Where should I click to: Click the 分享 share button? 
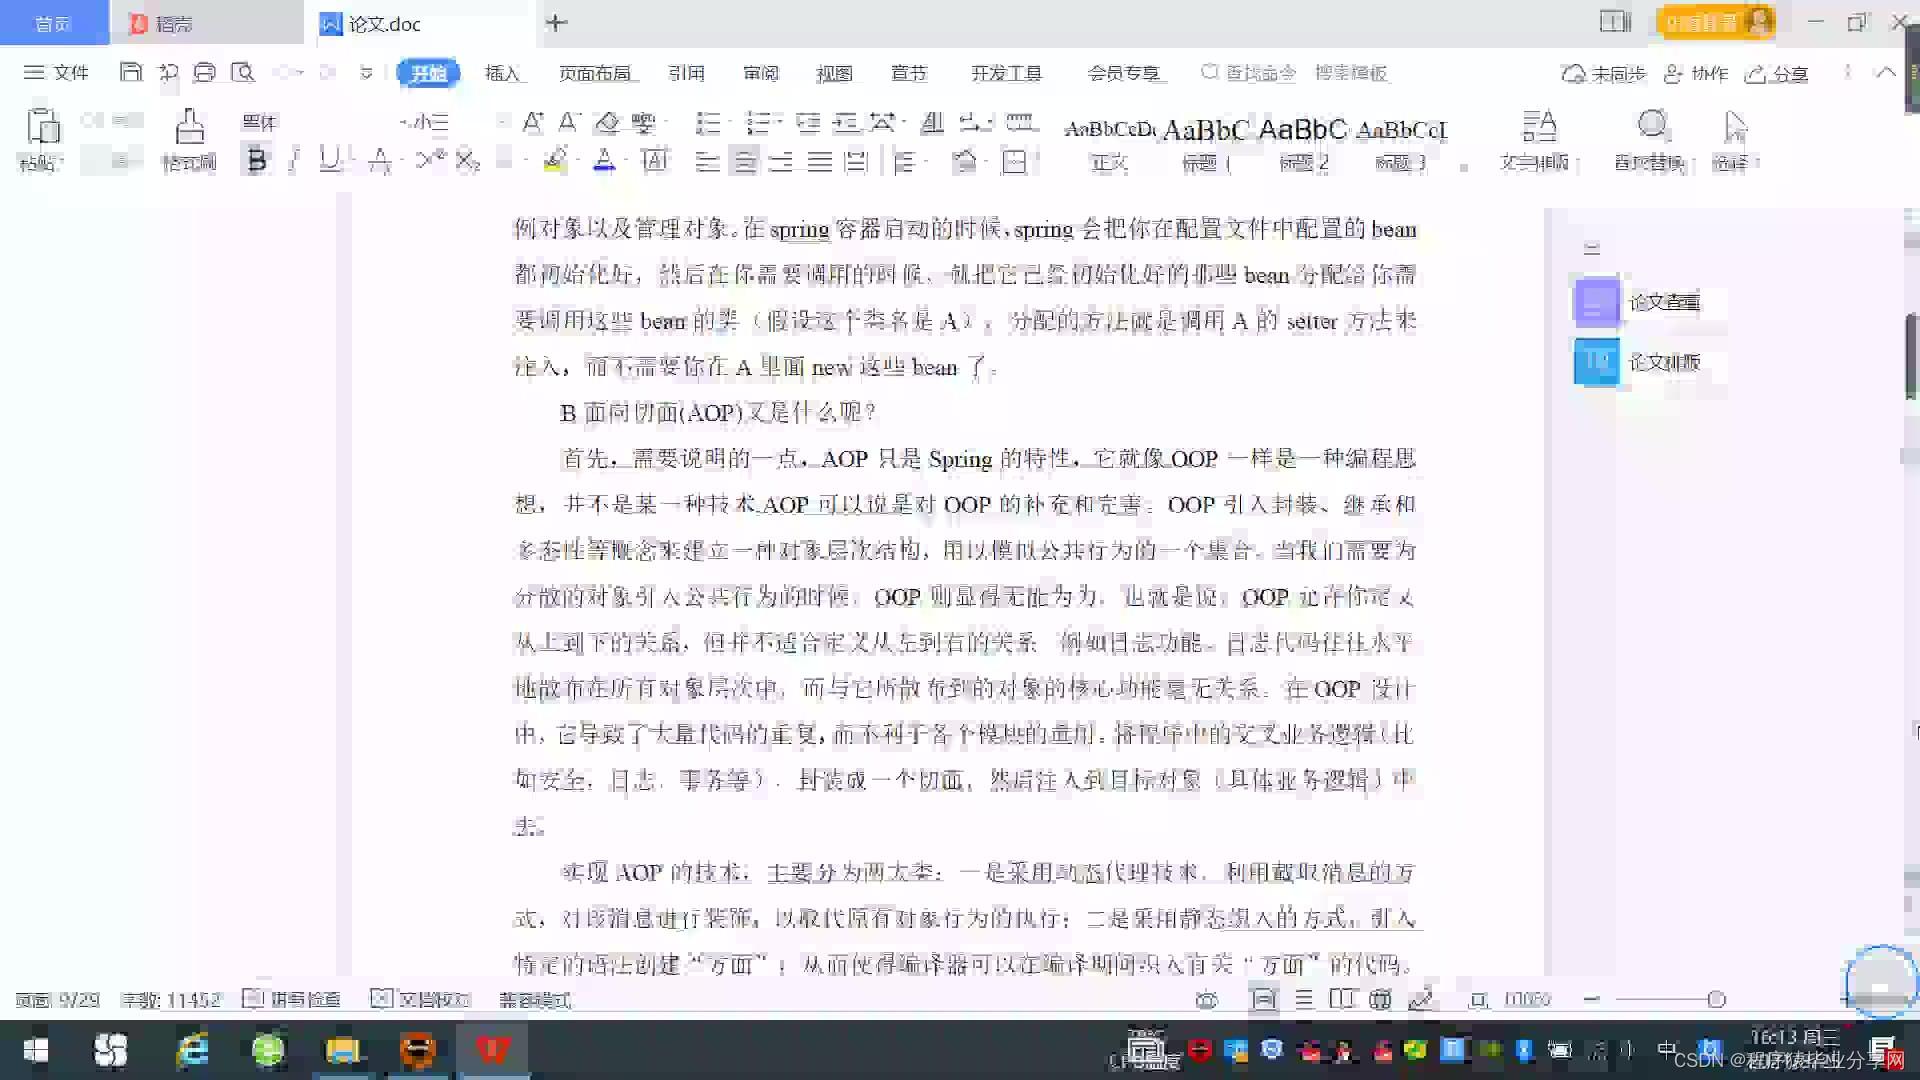click(x=1776, y=73)
